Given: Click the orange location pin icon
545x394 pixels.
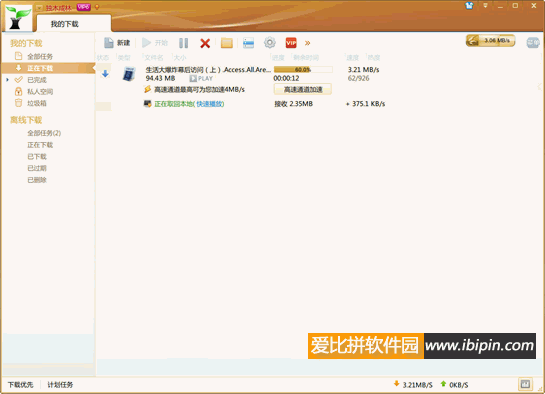Looking at the screenshot, I should click(x=97, y=7).
